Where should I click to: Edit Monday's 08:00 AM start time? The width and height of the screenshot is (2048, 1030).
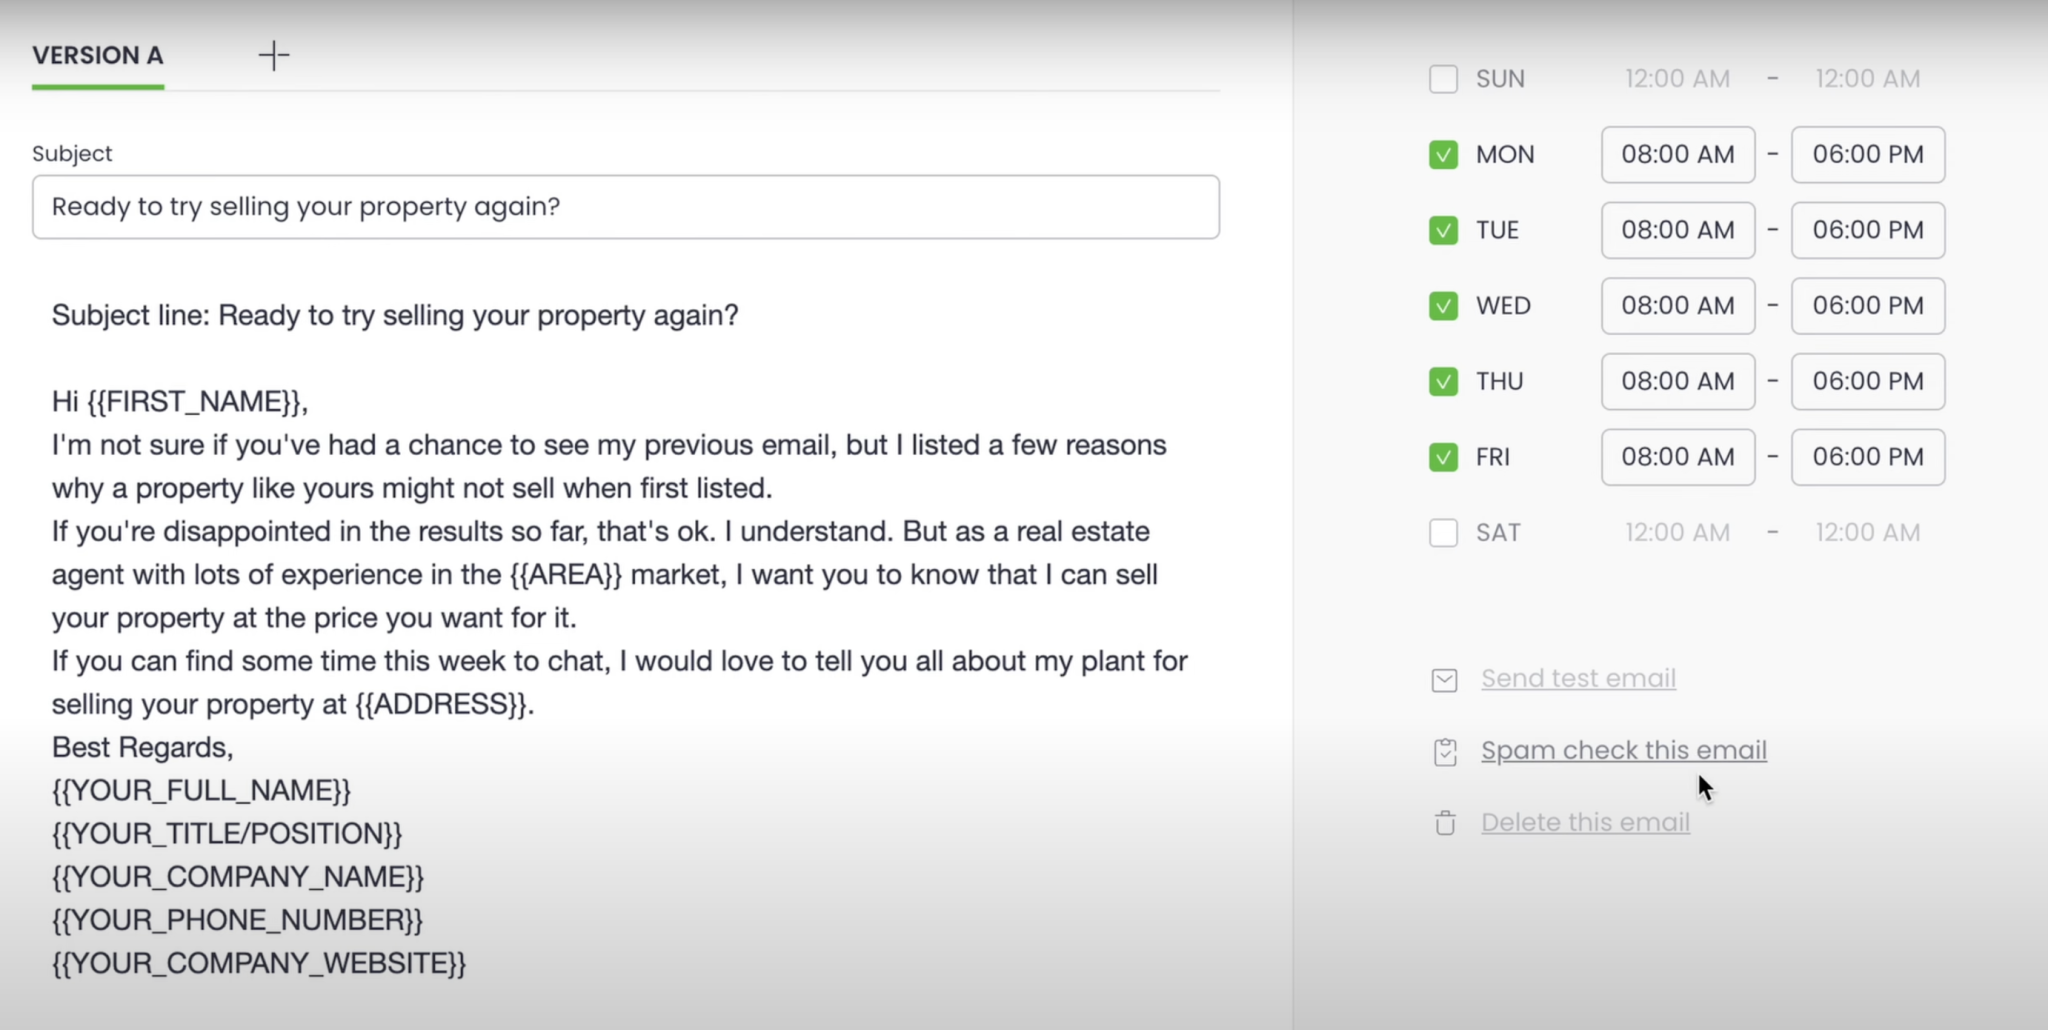(x=1676, y=154)
